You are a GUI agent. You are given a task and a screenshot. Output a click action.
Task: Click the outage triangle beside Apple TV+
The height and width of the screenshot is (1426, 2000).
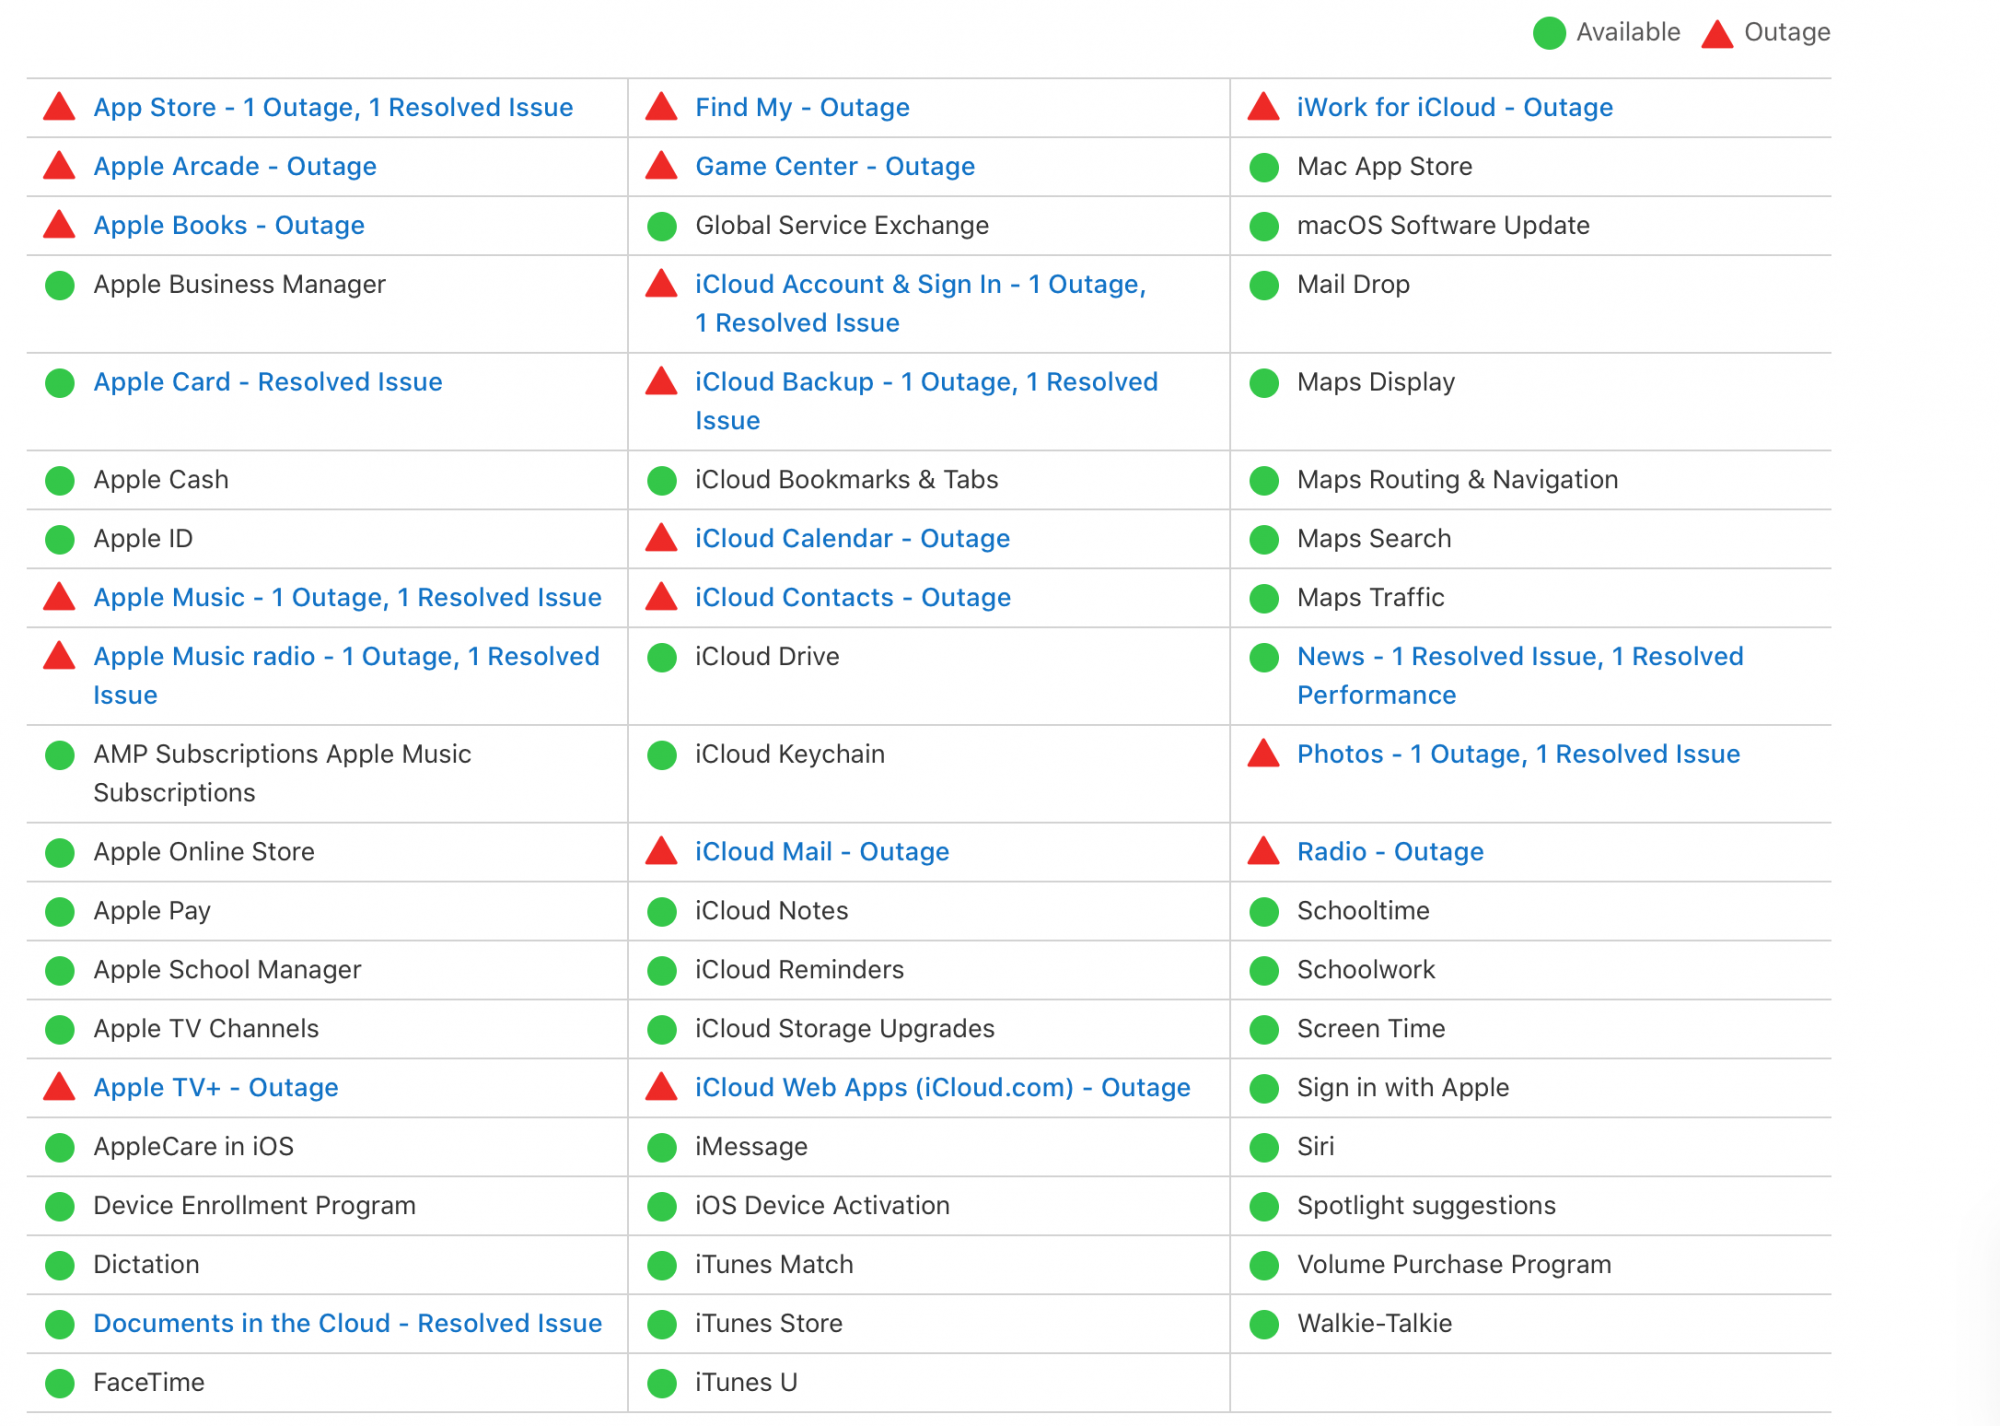(60, 1087)
